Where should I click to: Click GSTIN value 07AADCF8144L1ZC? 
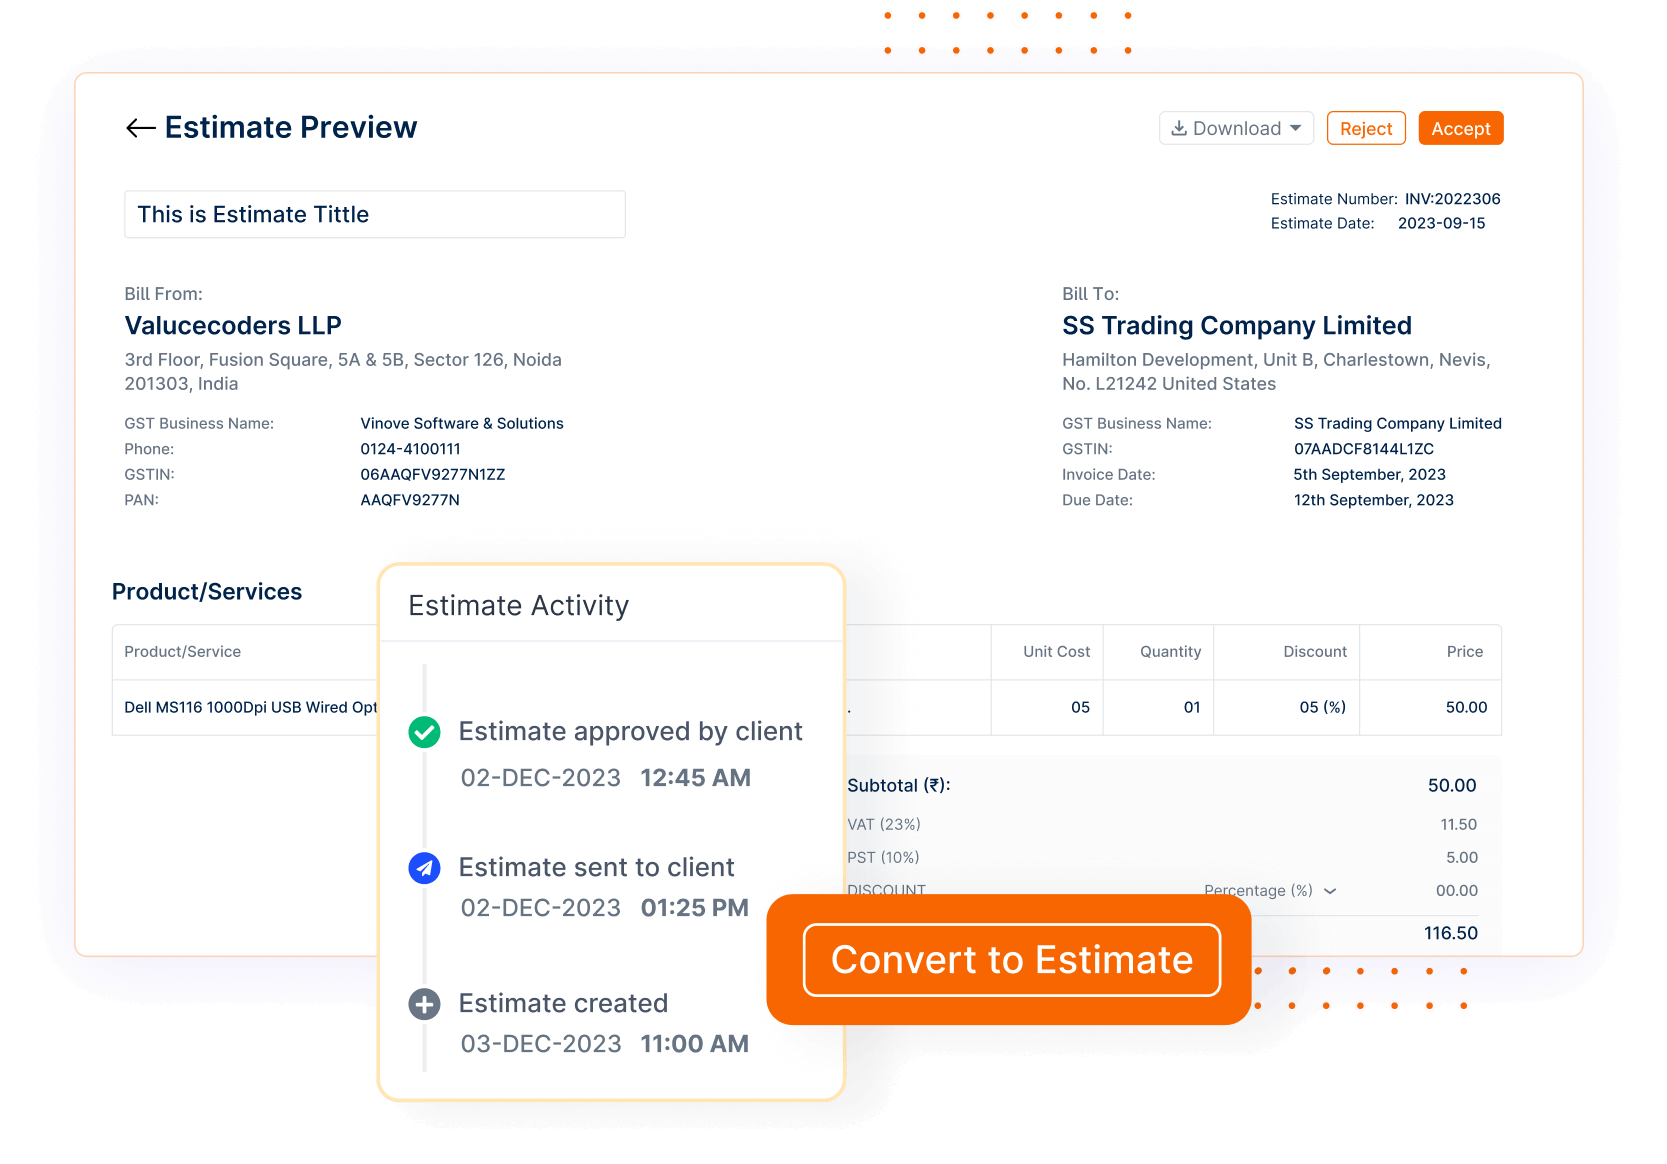coord(1364,449)
